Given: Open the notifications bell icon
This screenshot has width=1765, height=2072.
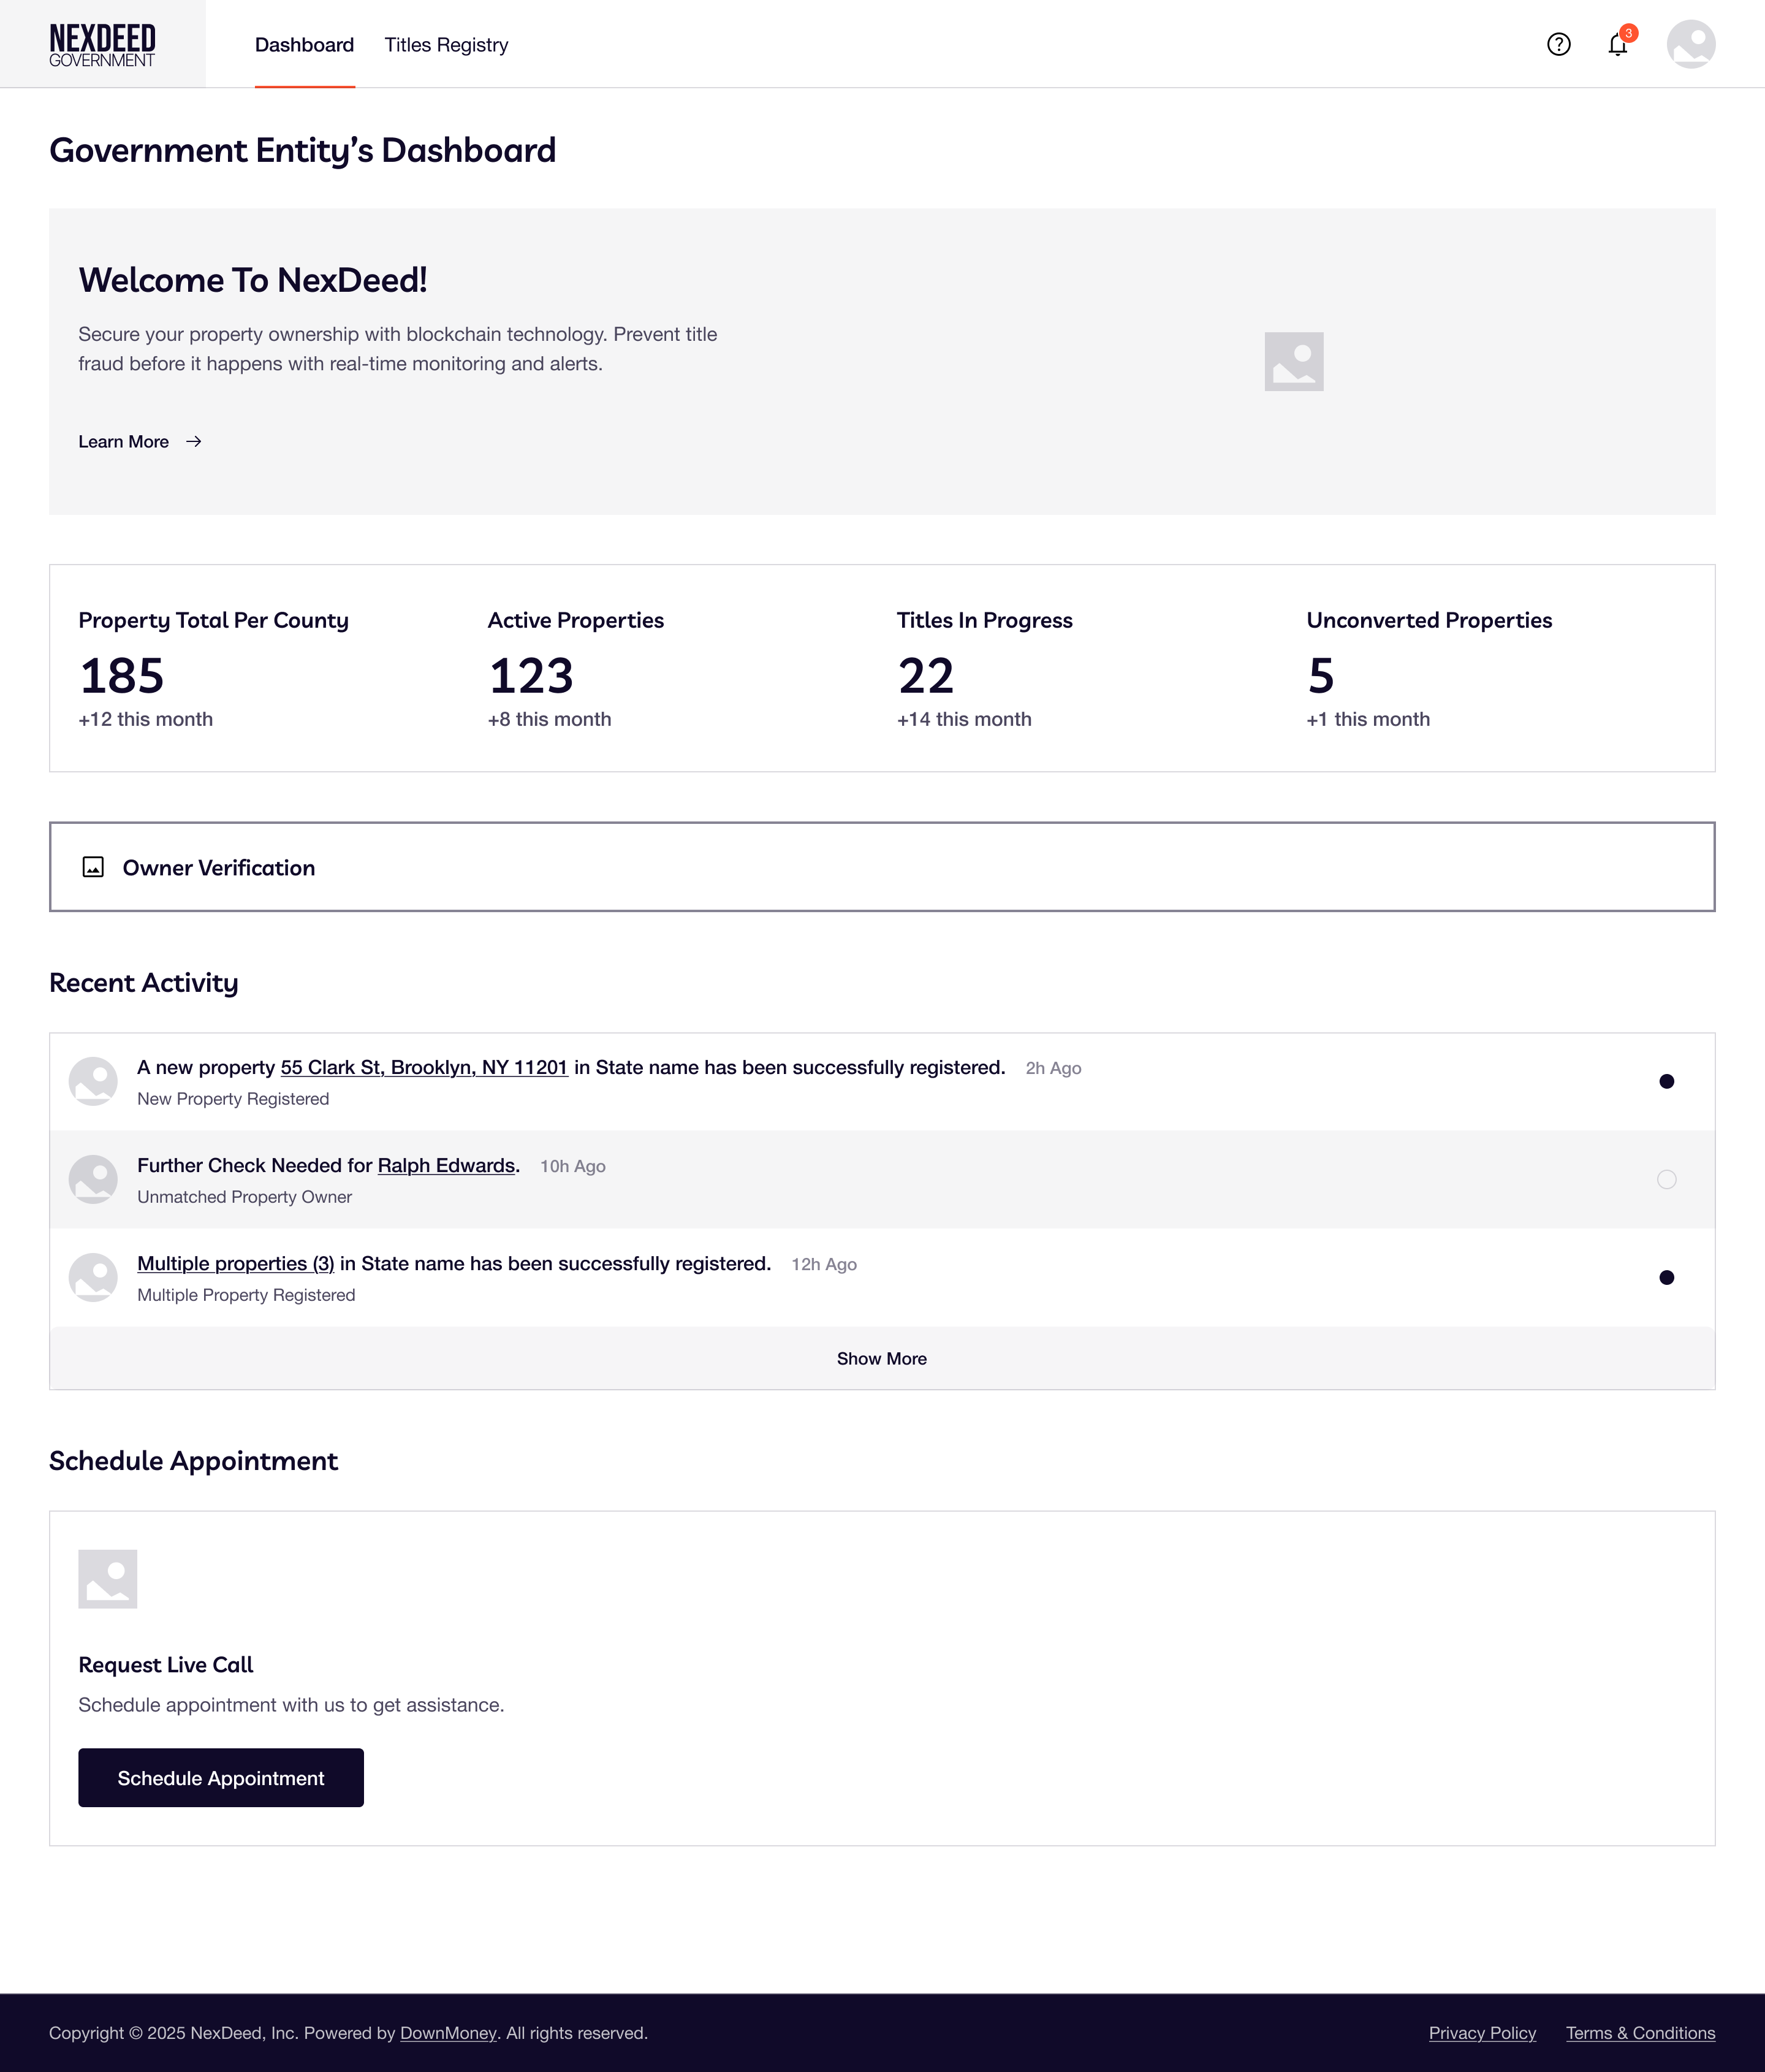Looking at the screenshot, I should click(x=1617, y=45).
